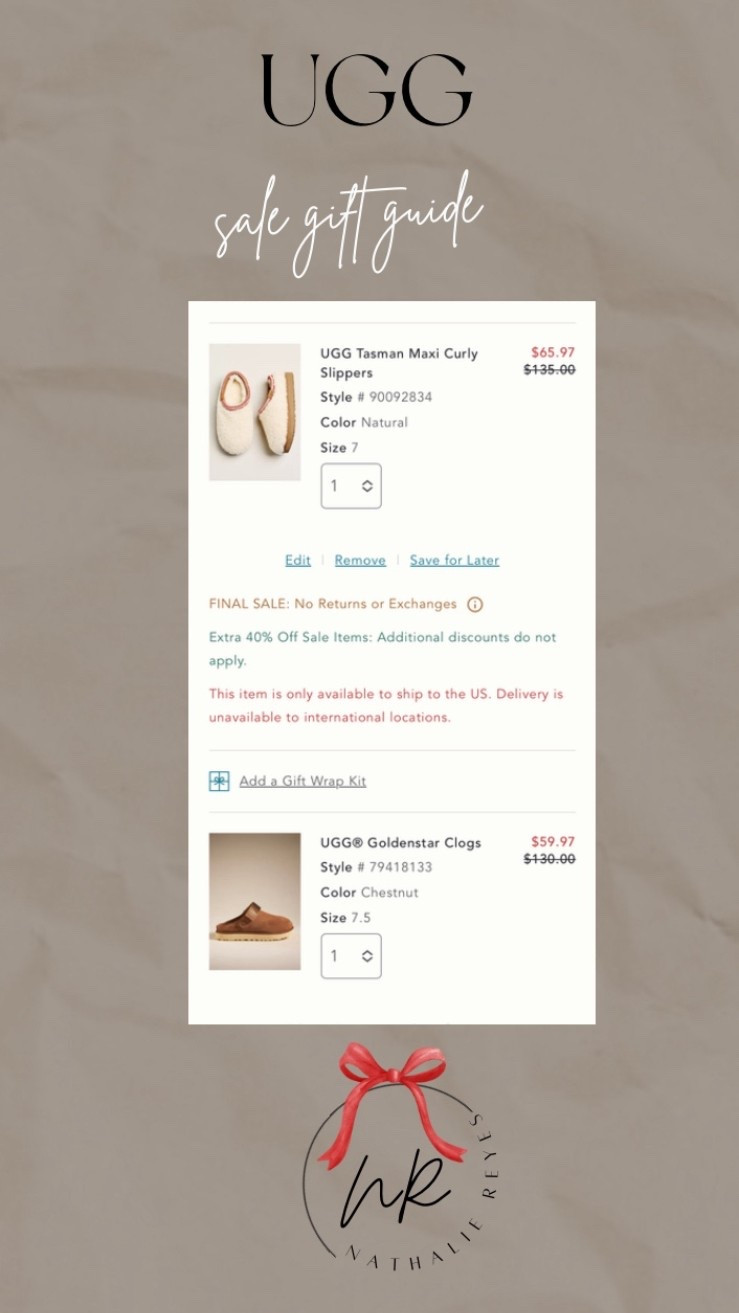Expand the quantity field showing 1 for slippers
Viewport: 739px width, 1313px height.
coord(351,486)
